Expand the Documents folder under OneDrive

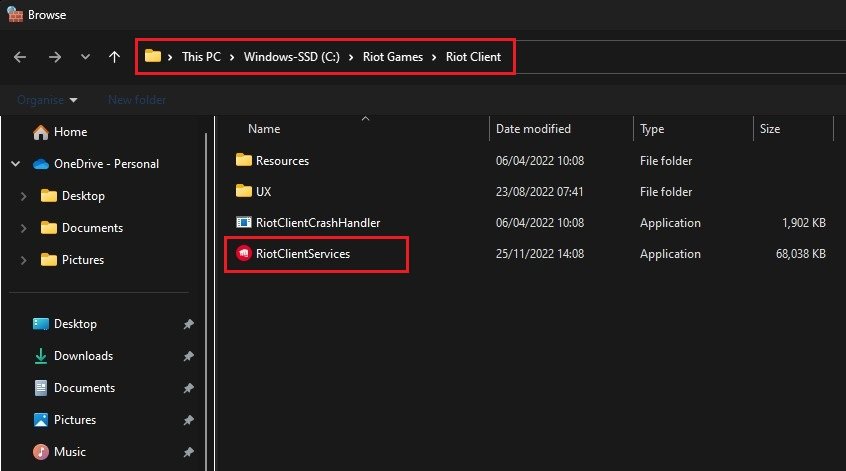[x=23, y=228]
